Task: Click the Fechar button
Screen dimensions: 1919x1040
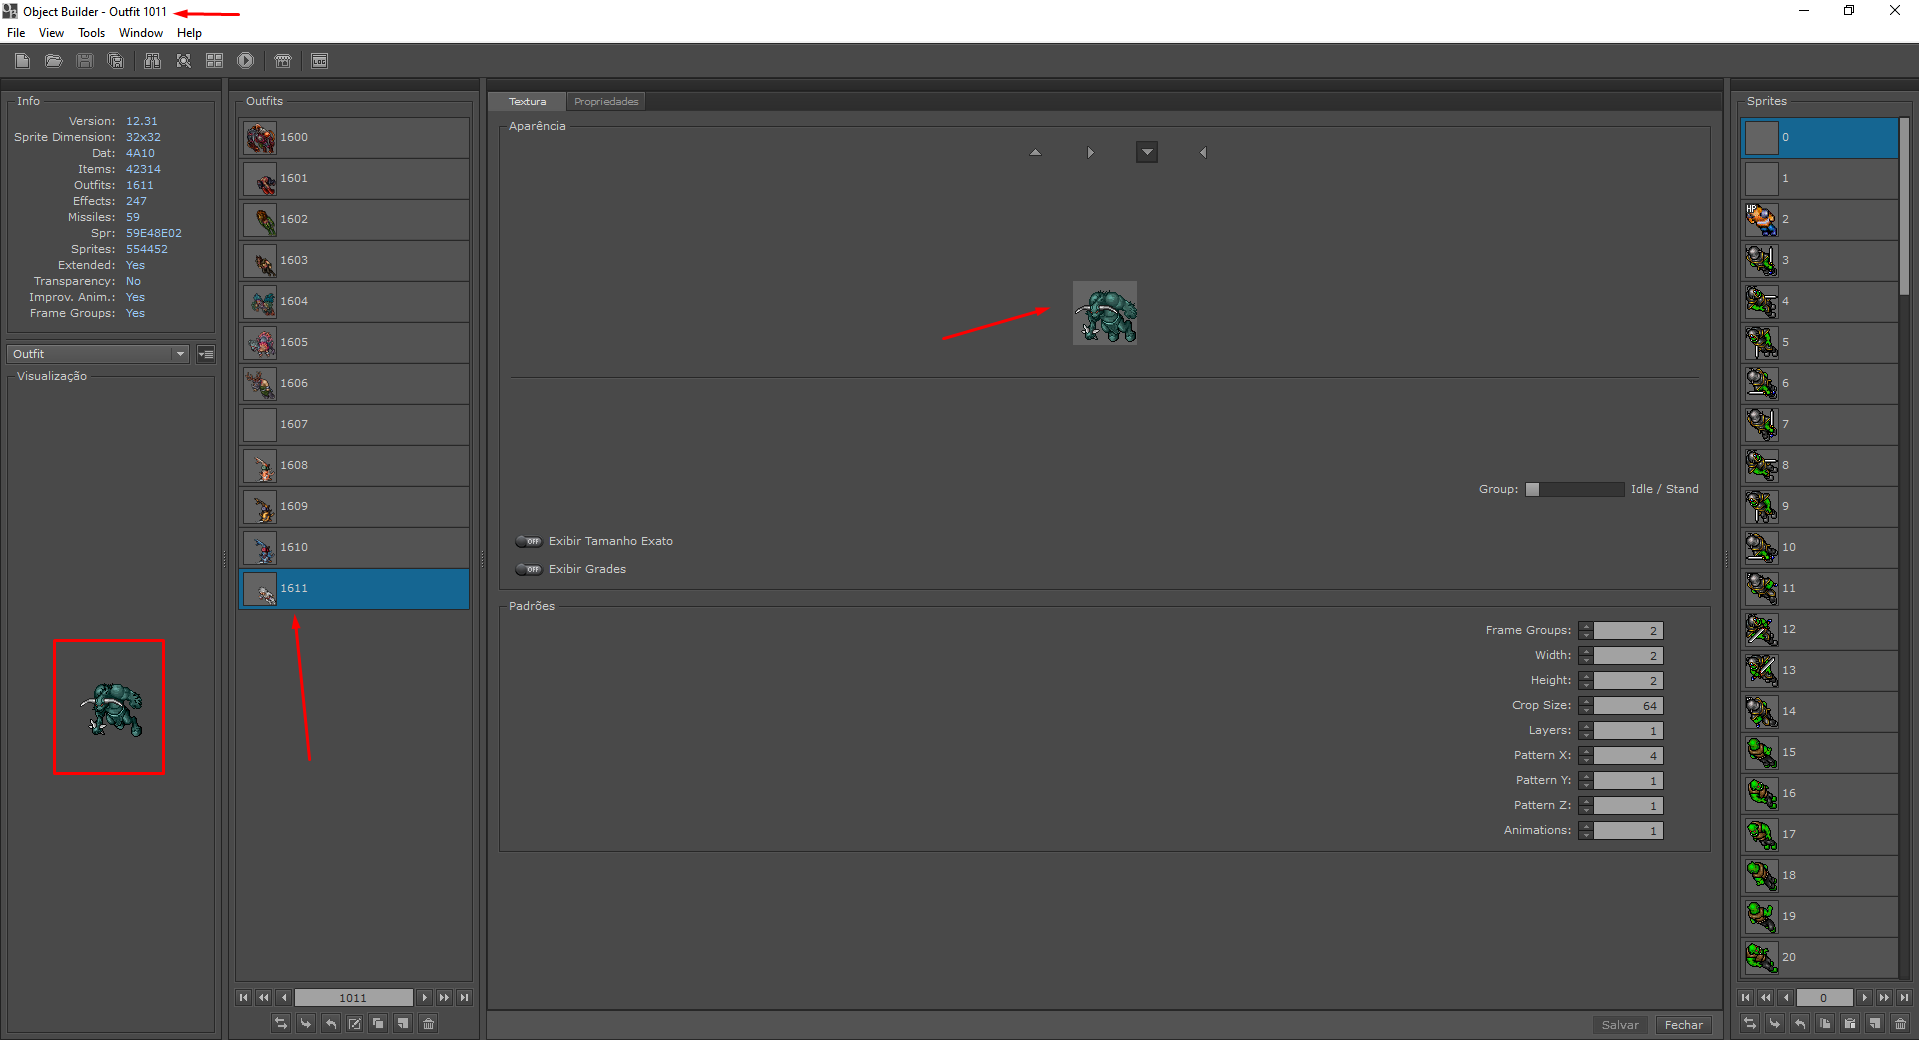Action: point(1683,1025)
